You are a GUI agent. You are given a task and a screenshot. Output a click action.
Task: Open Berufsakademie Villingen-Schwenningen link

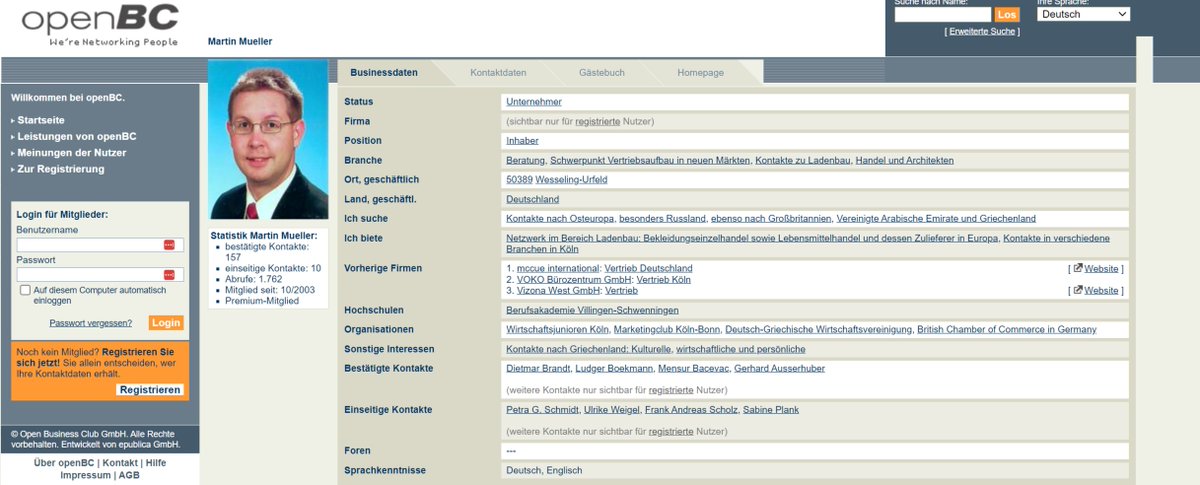pyautogui.click(x=593, y=310)
